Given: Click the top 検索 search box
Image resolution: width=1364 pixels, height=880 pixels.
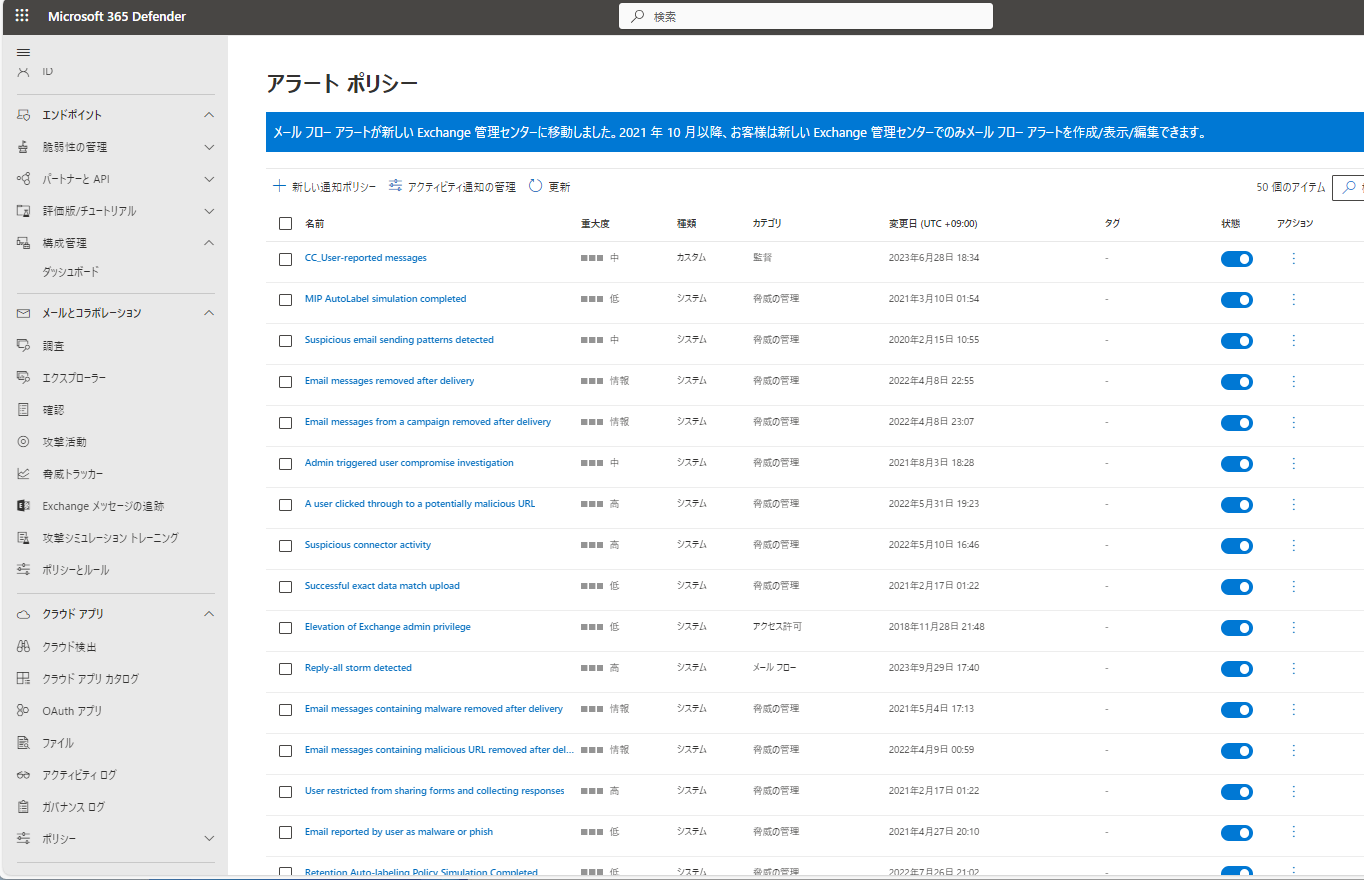Looking at the screenshot, I should pyautogui.click(x=806, y=16).
